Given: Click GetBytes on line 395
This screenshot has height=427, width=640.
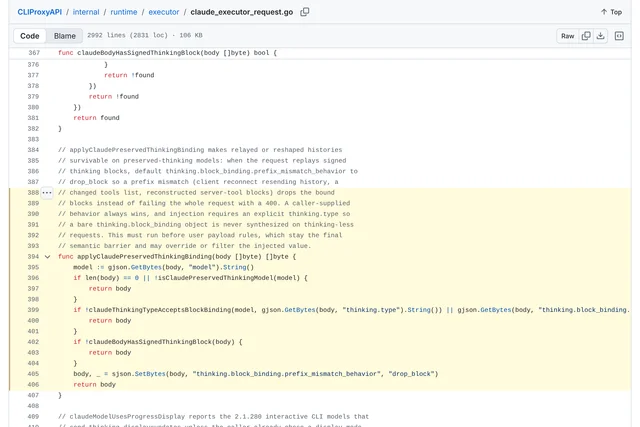Looking at the screenshot, I should pos(146,267).
